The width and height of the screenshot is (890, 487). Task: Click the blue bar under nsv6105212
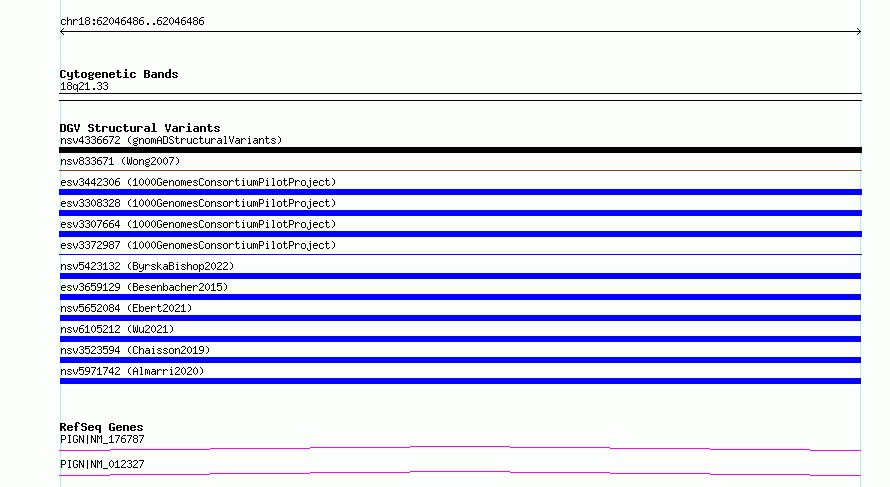coord(460,339)
